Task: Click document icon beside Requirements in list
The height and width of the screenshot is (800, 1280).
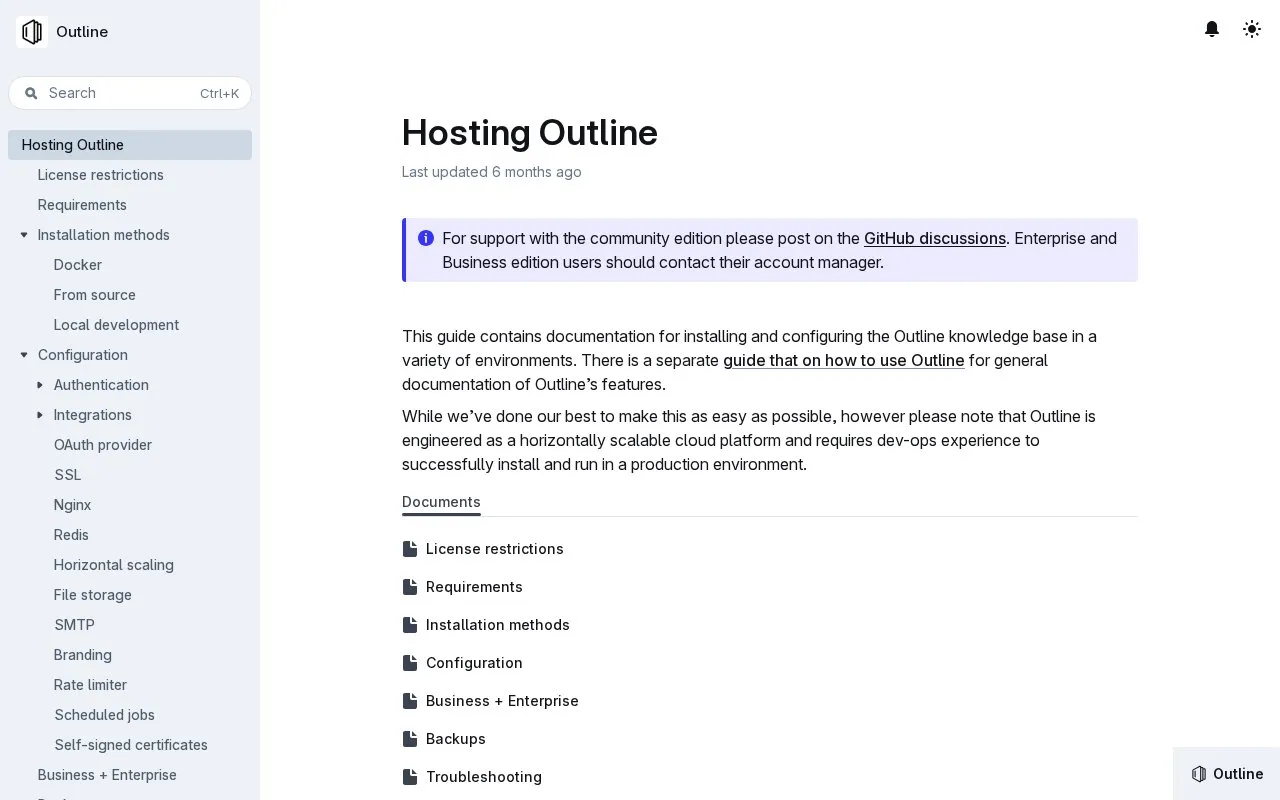Action: pyautogui.click(x=410, y=587)
